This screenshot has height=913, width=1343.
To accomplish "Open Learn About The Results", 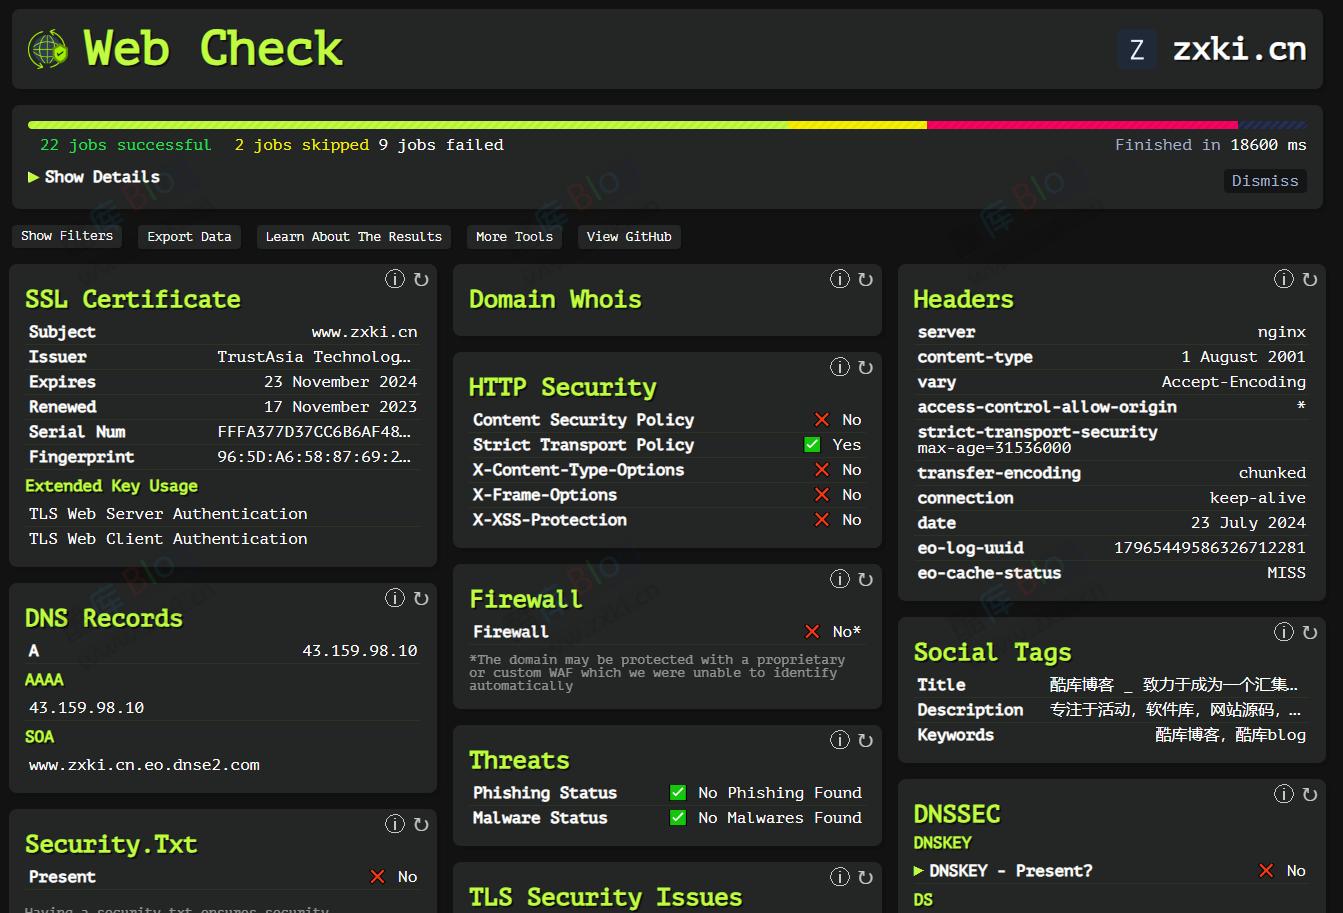I will 353,237.
